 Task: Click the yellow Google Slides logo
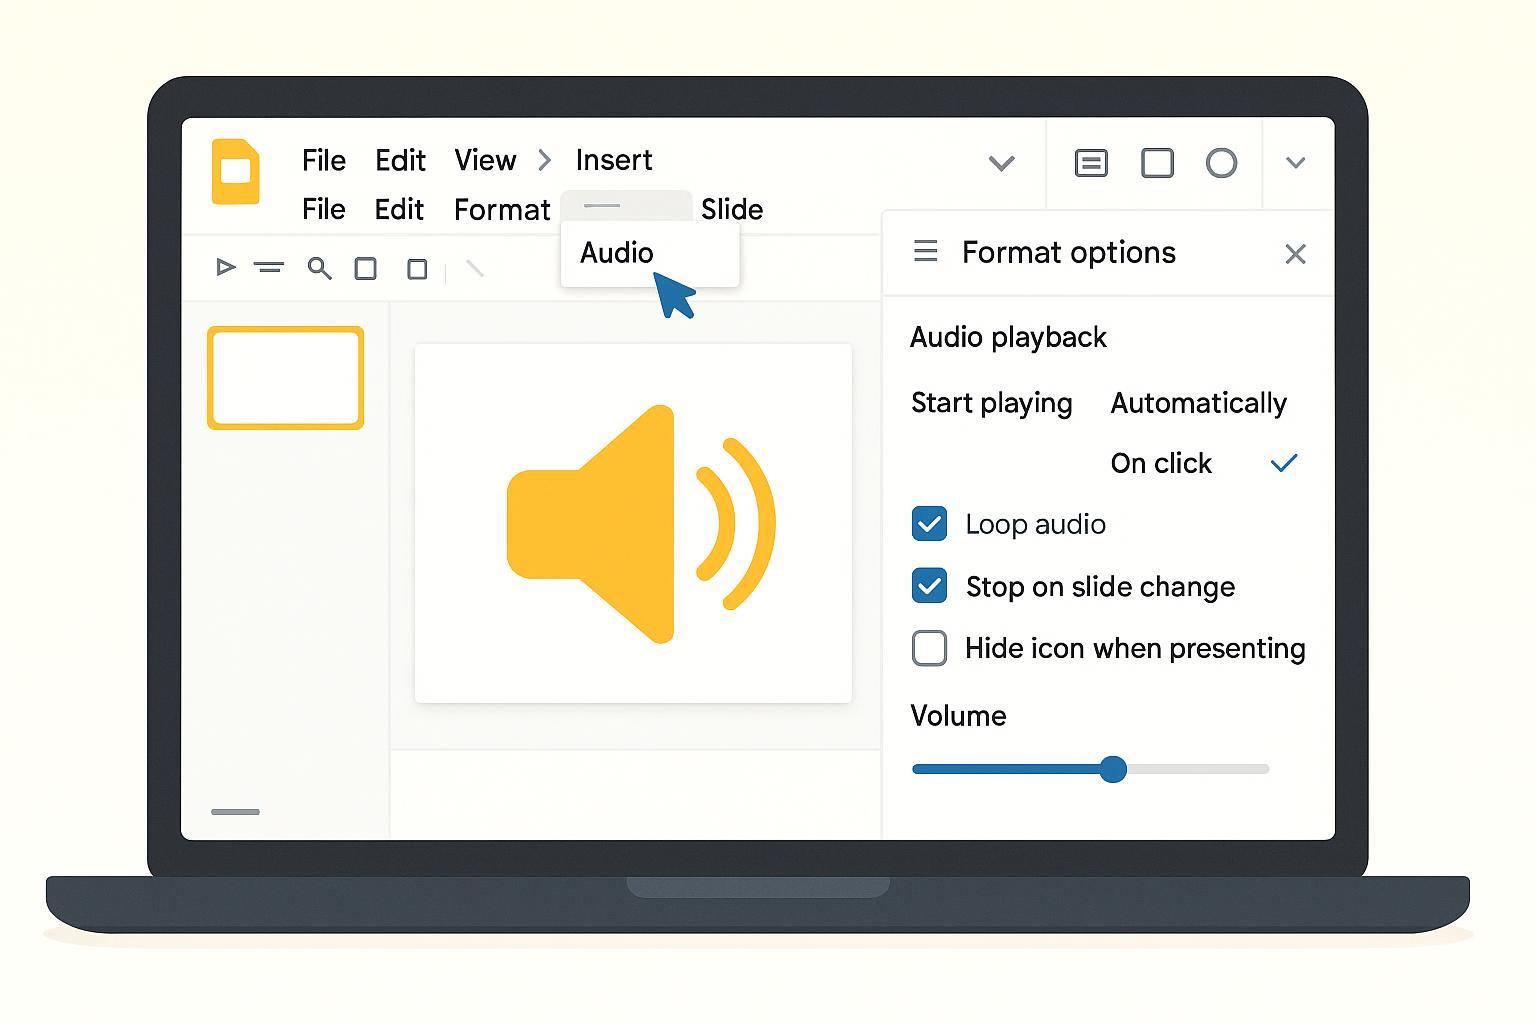[x=236, y=172]
